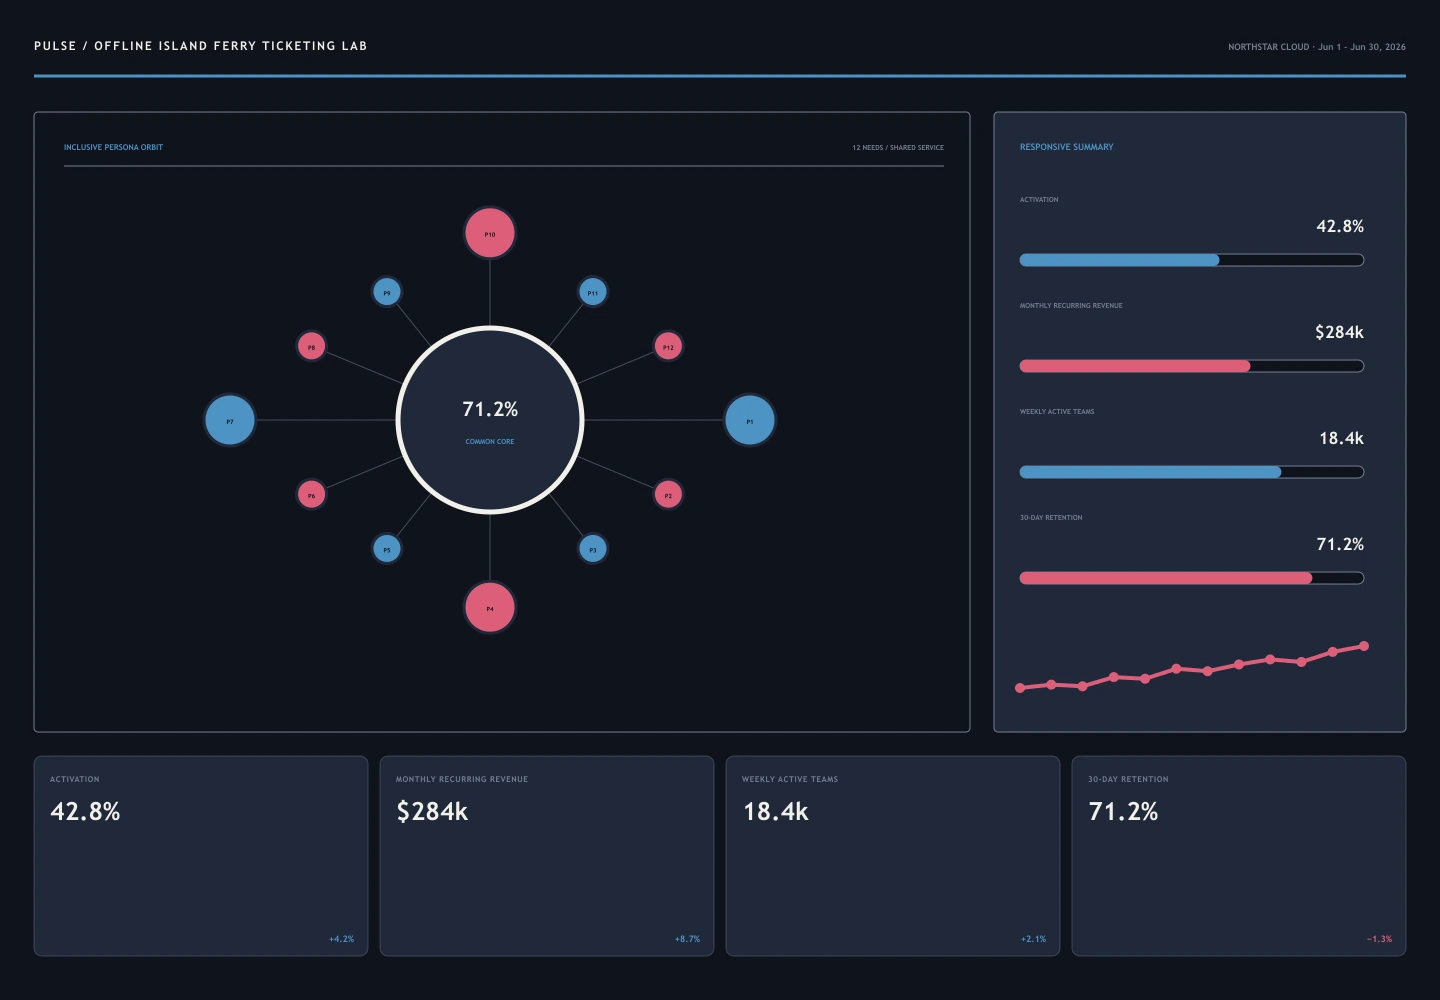Click "18.4k" on the Weekly Active Teams card
Image resolution: width=1440 pixels, height=1000 pixels.
(x=776, y=811)
